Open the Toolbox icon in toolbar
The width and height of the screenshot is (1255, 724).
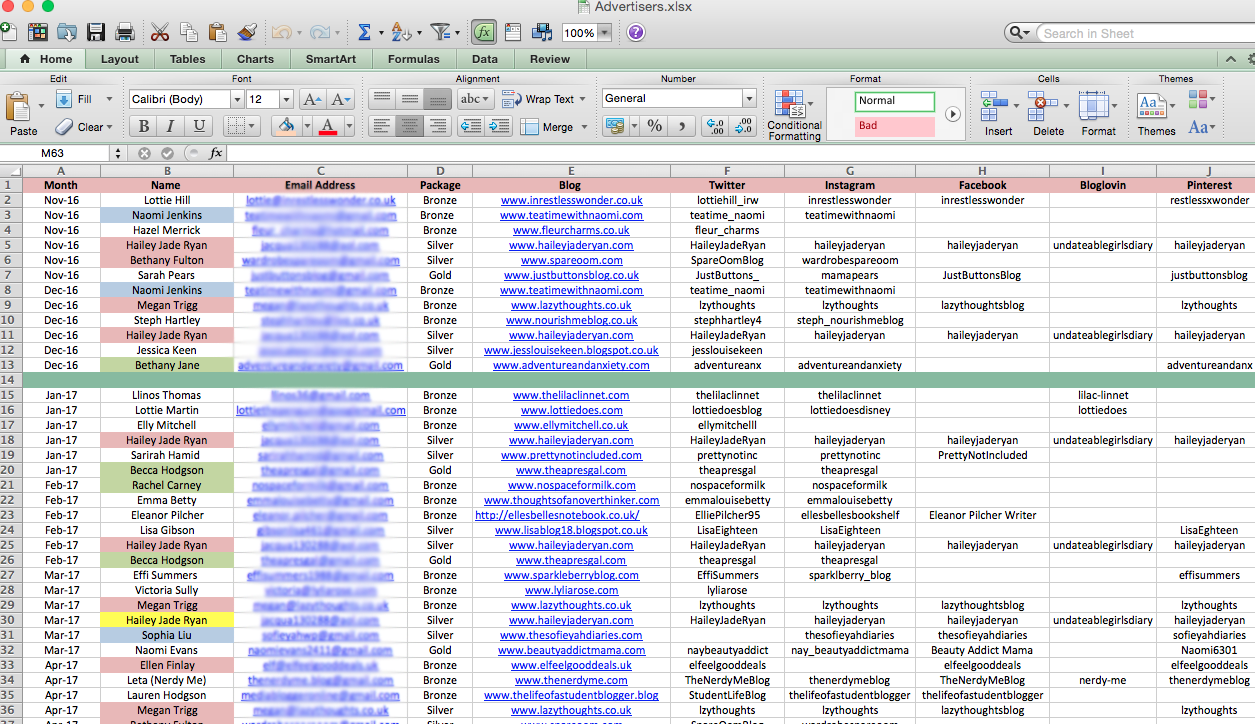pyautogui.click(x=513, y=32)
